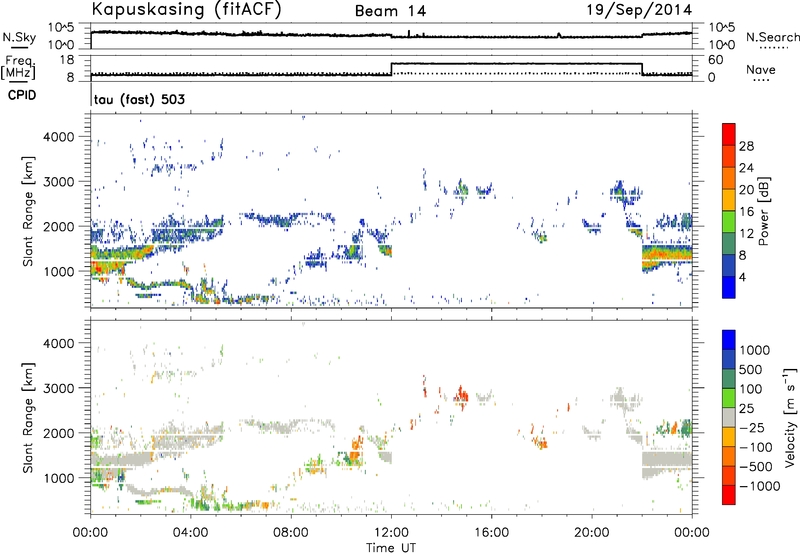
Task: Click the 'Beam 14' label
Action: point(390,11)
